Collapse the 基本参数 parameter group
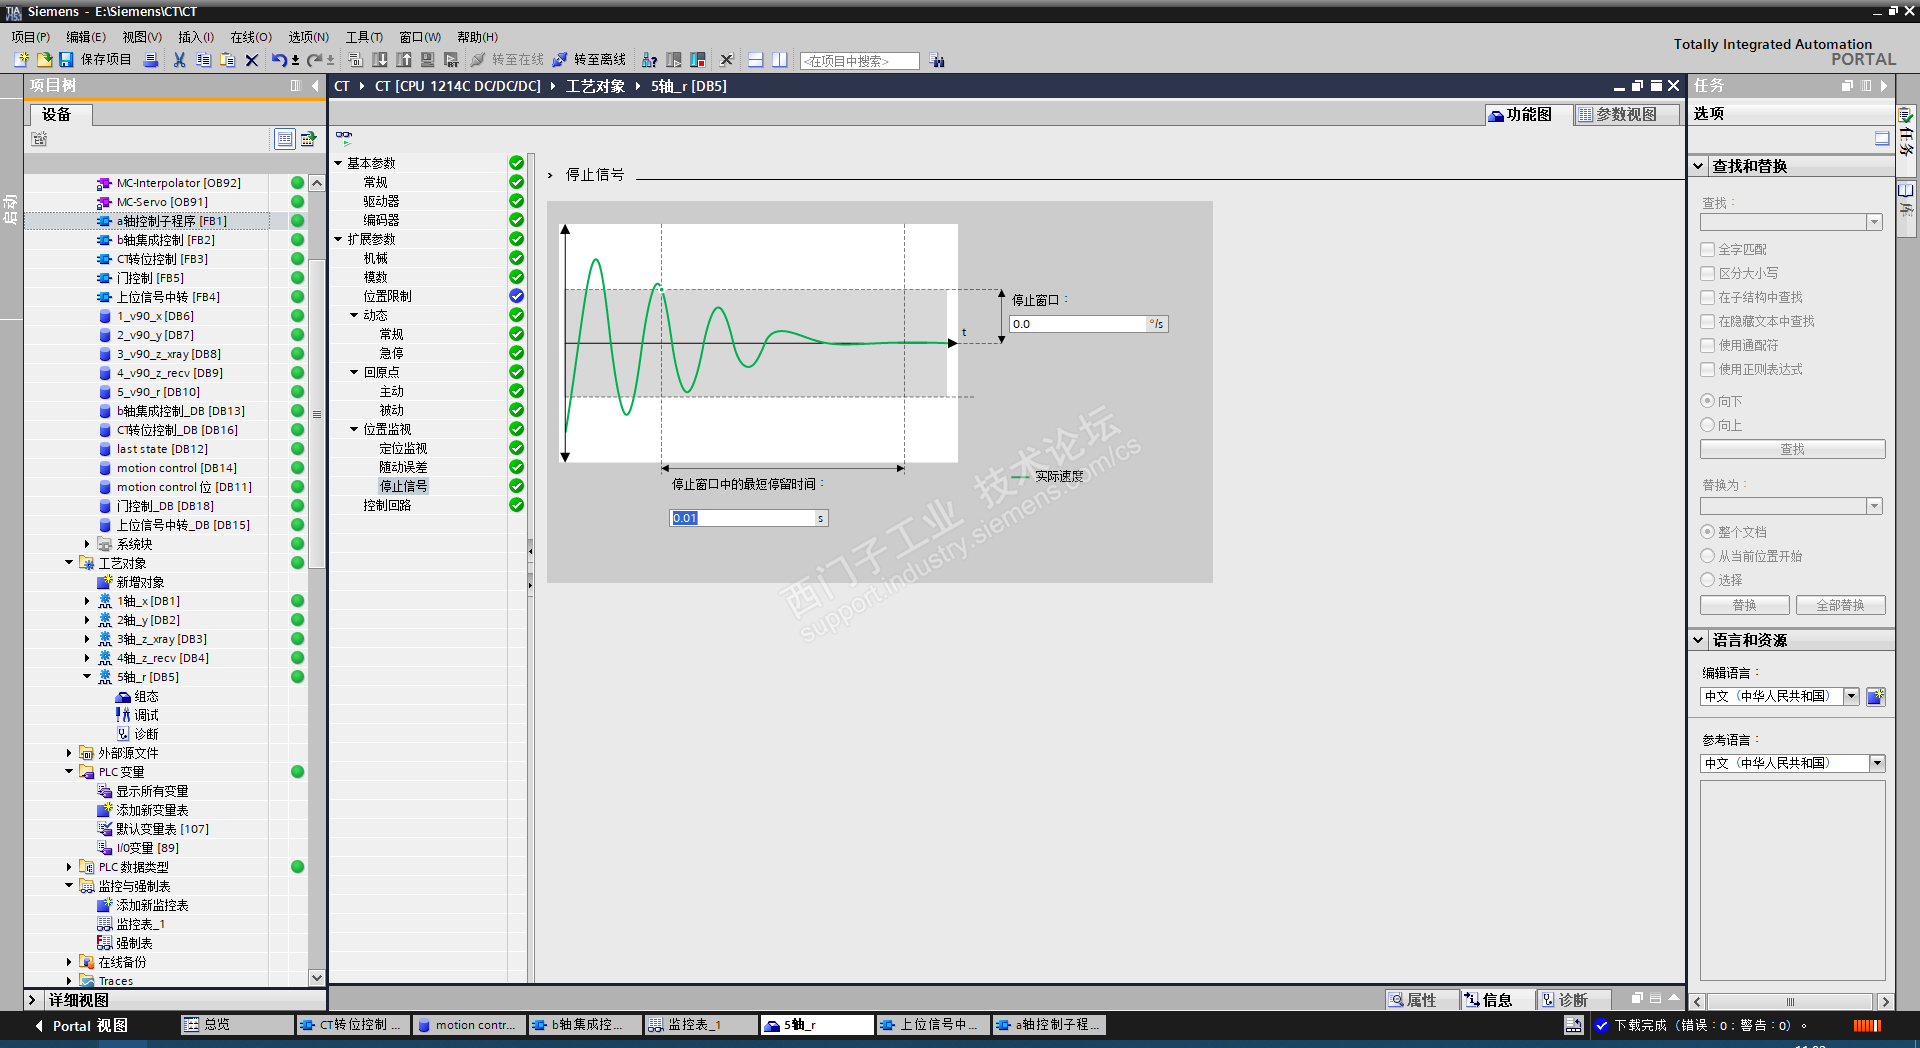Image resolution: width=1920 pixels, height=1048 pixels. [x=338, y=163]
